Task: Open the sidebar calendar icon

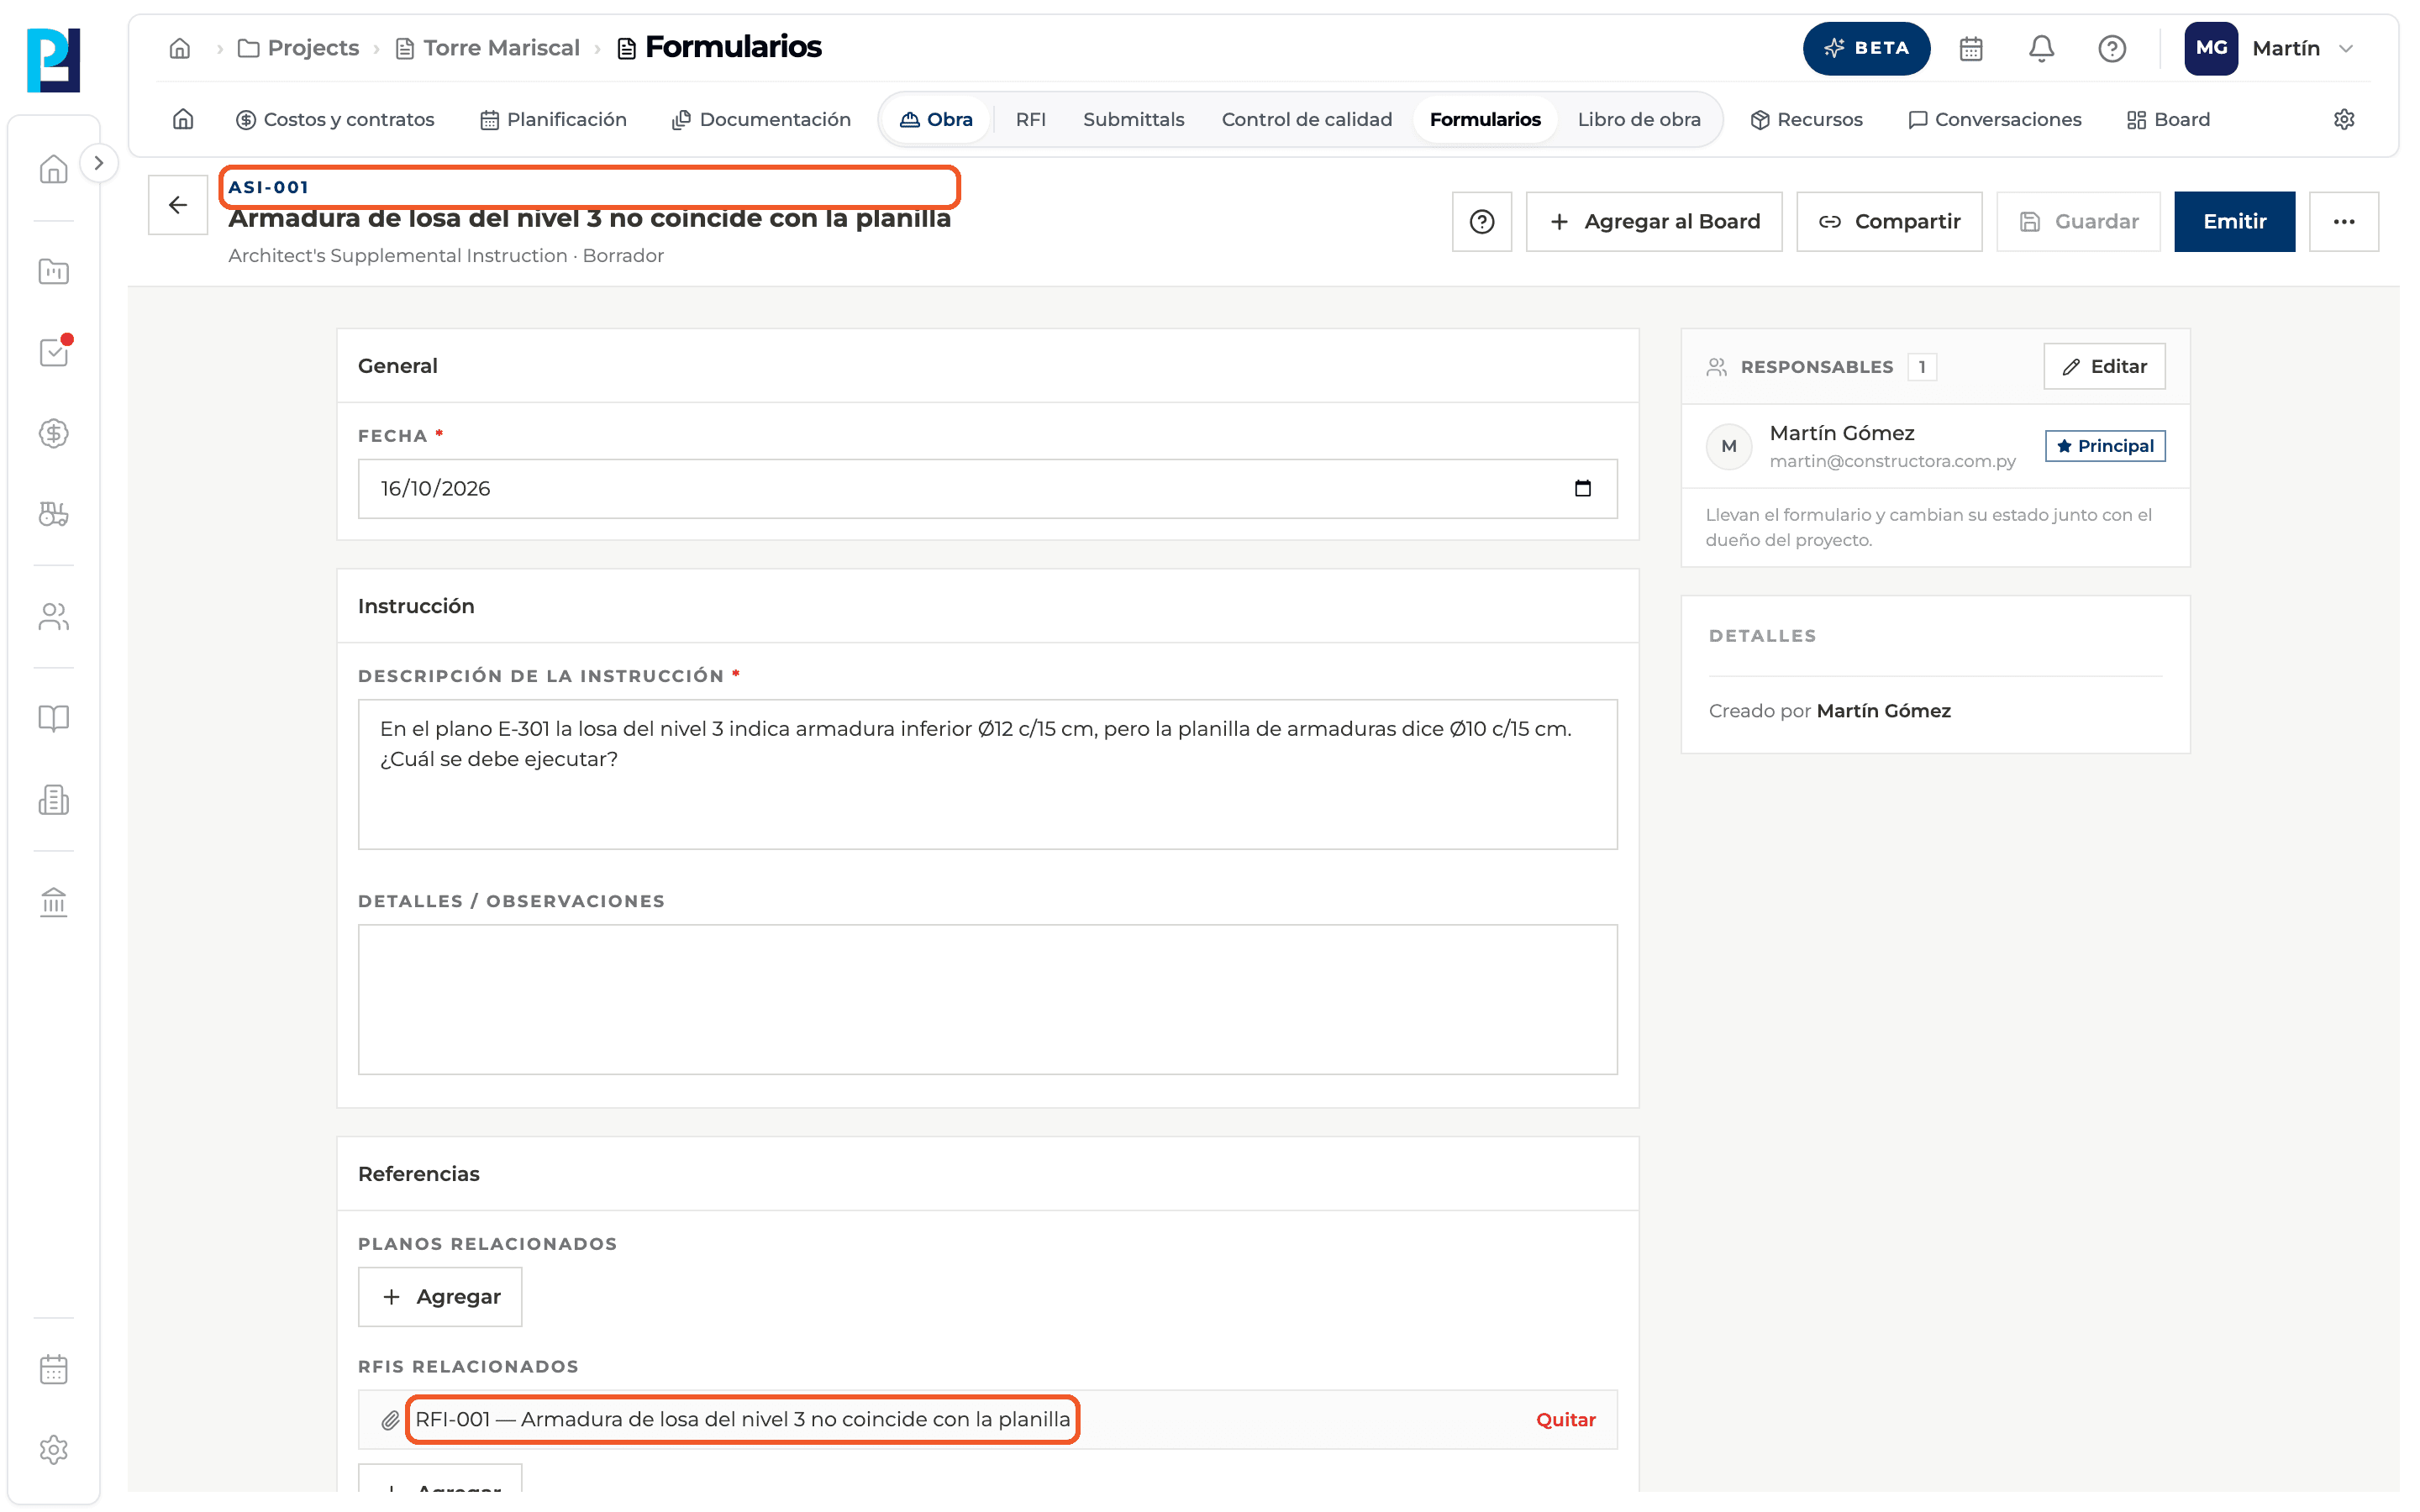Action: coord(53,1369)
